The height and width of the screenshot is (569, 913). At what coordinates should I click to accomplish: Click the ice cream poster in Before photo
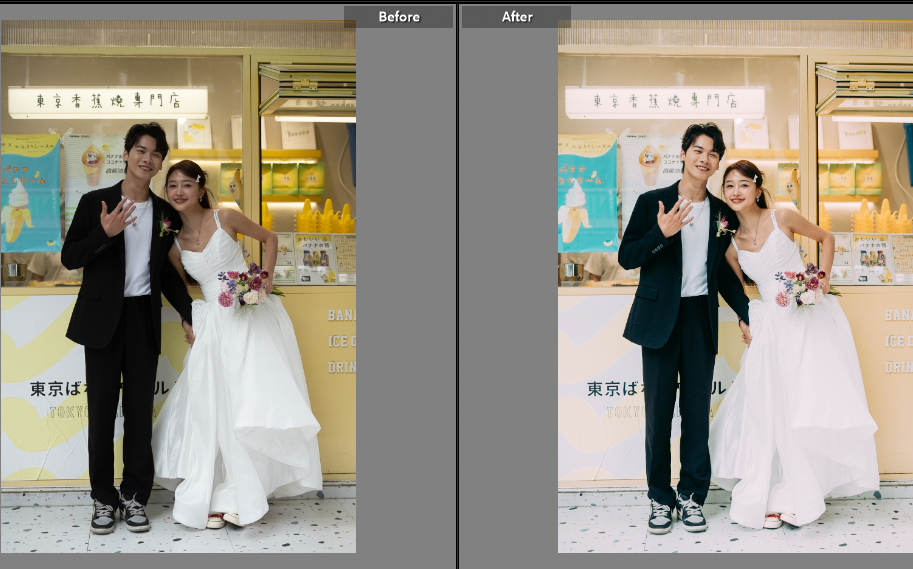[x=30, y=193]
